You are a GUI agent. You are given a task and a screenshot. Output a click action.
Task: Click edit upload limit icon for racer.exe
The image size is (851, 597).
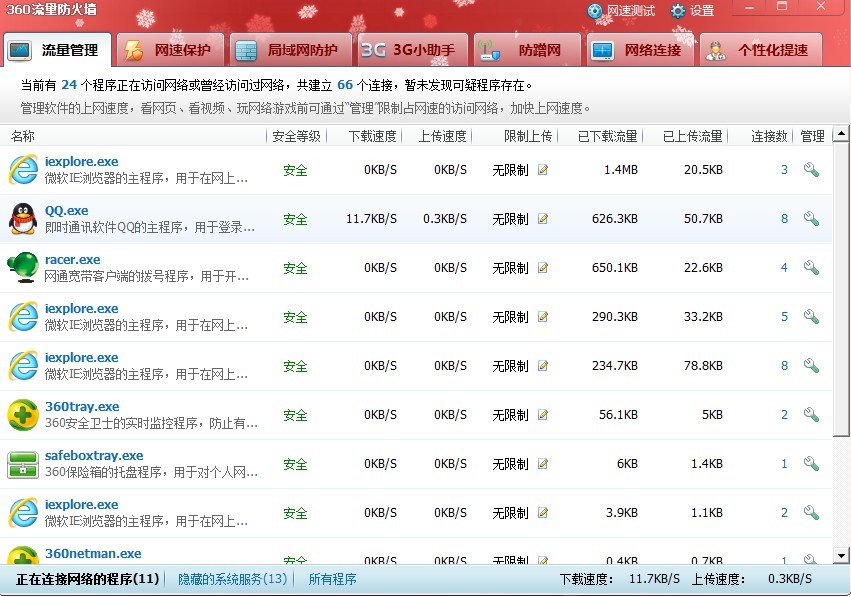click(543, 268)
